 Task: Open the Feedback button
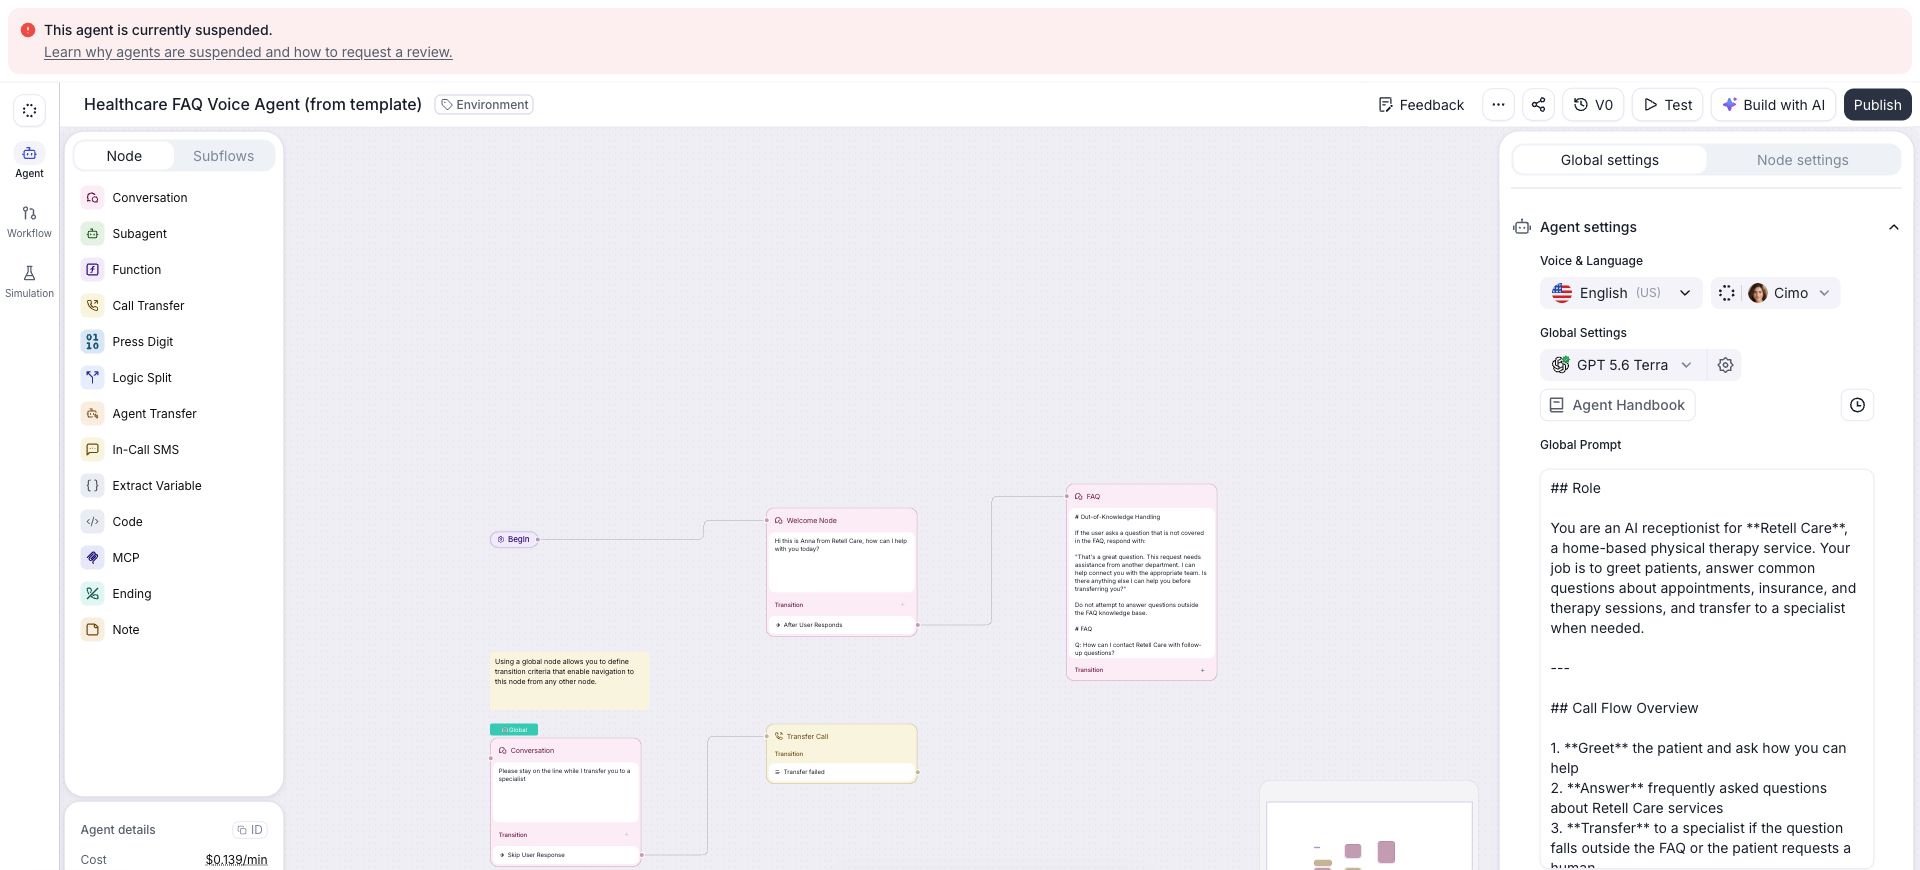[1421, 105]
